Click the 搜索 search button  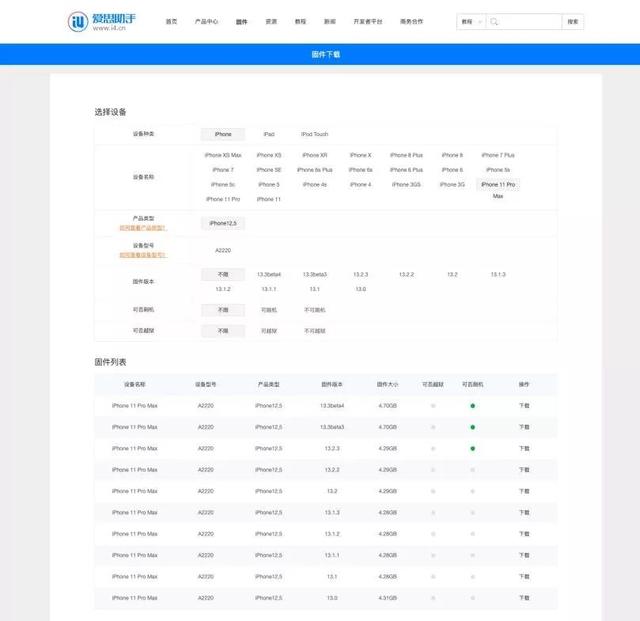click(x=573, y=22)
